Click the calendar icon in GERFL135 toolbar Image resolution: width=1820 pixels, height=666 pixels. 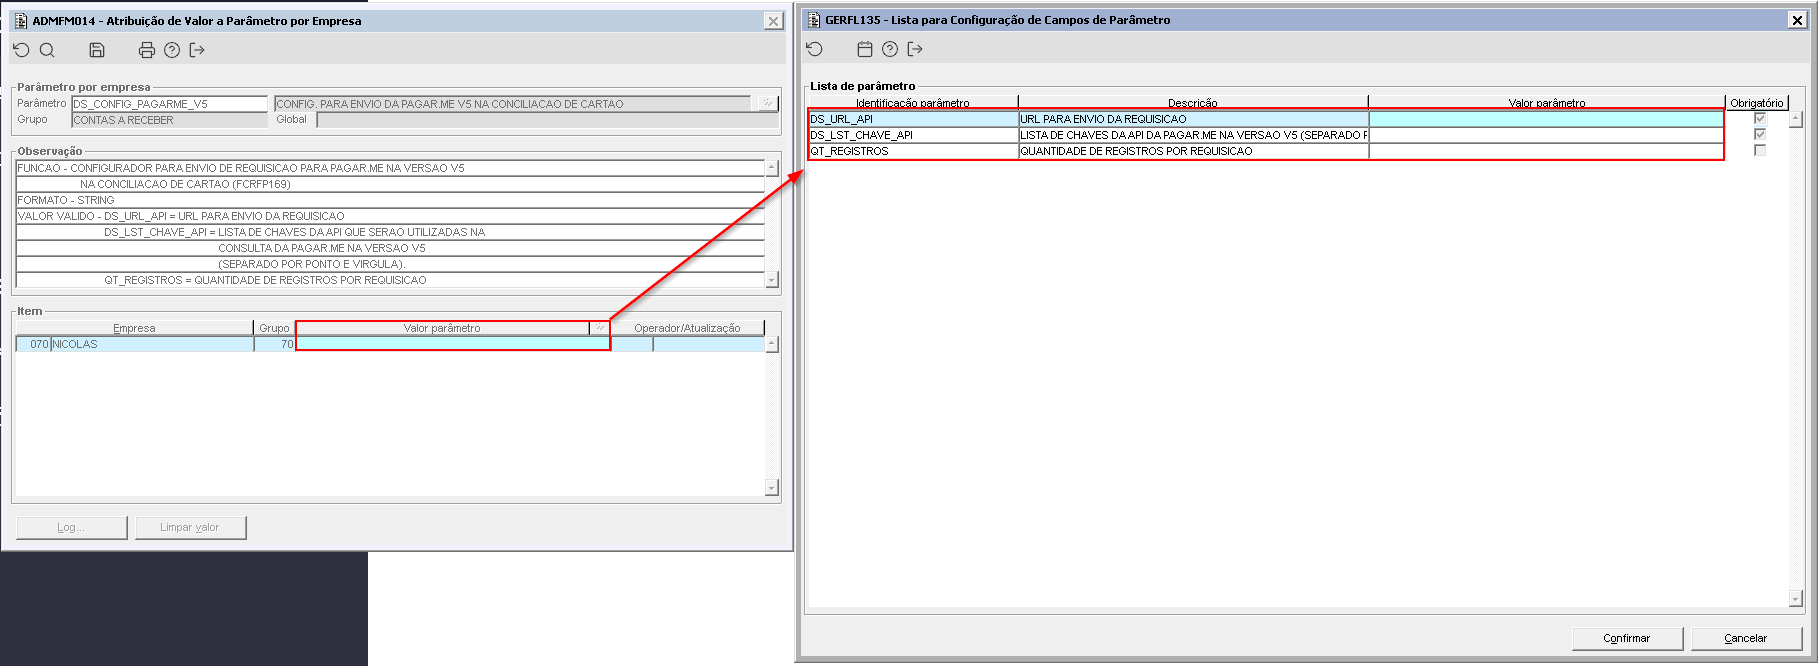click(x=865, y=49)
